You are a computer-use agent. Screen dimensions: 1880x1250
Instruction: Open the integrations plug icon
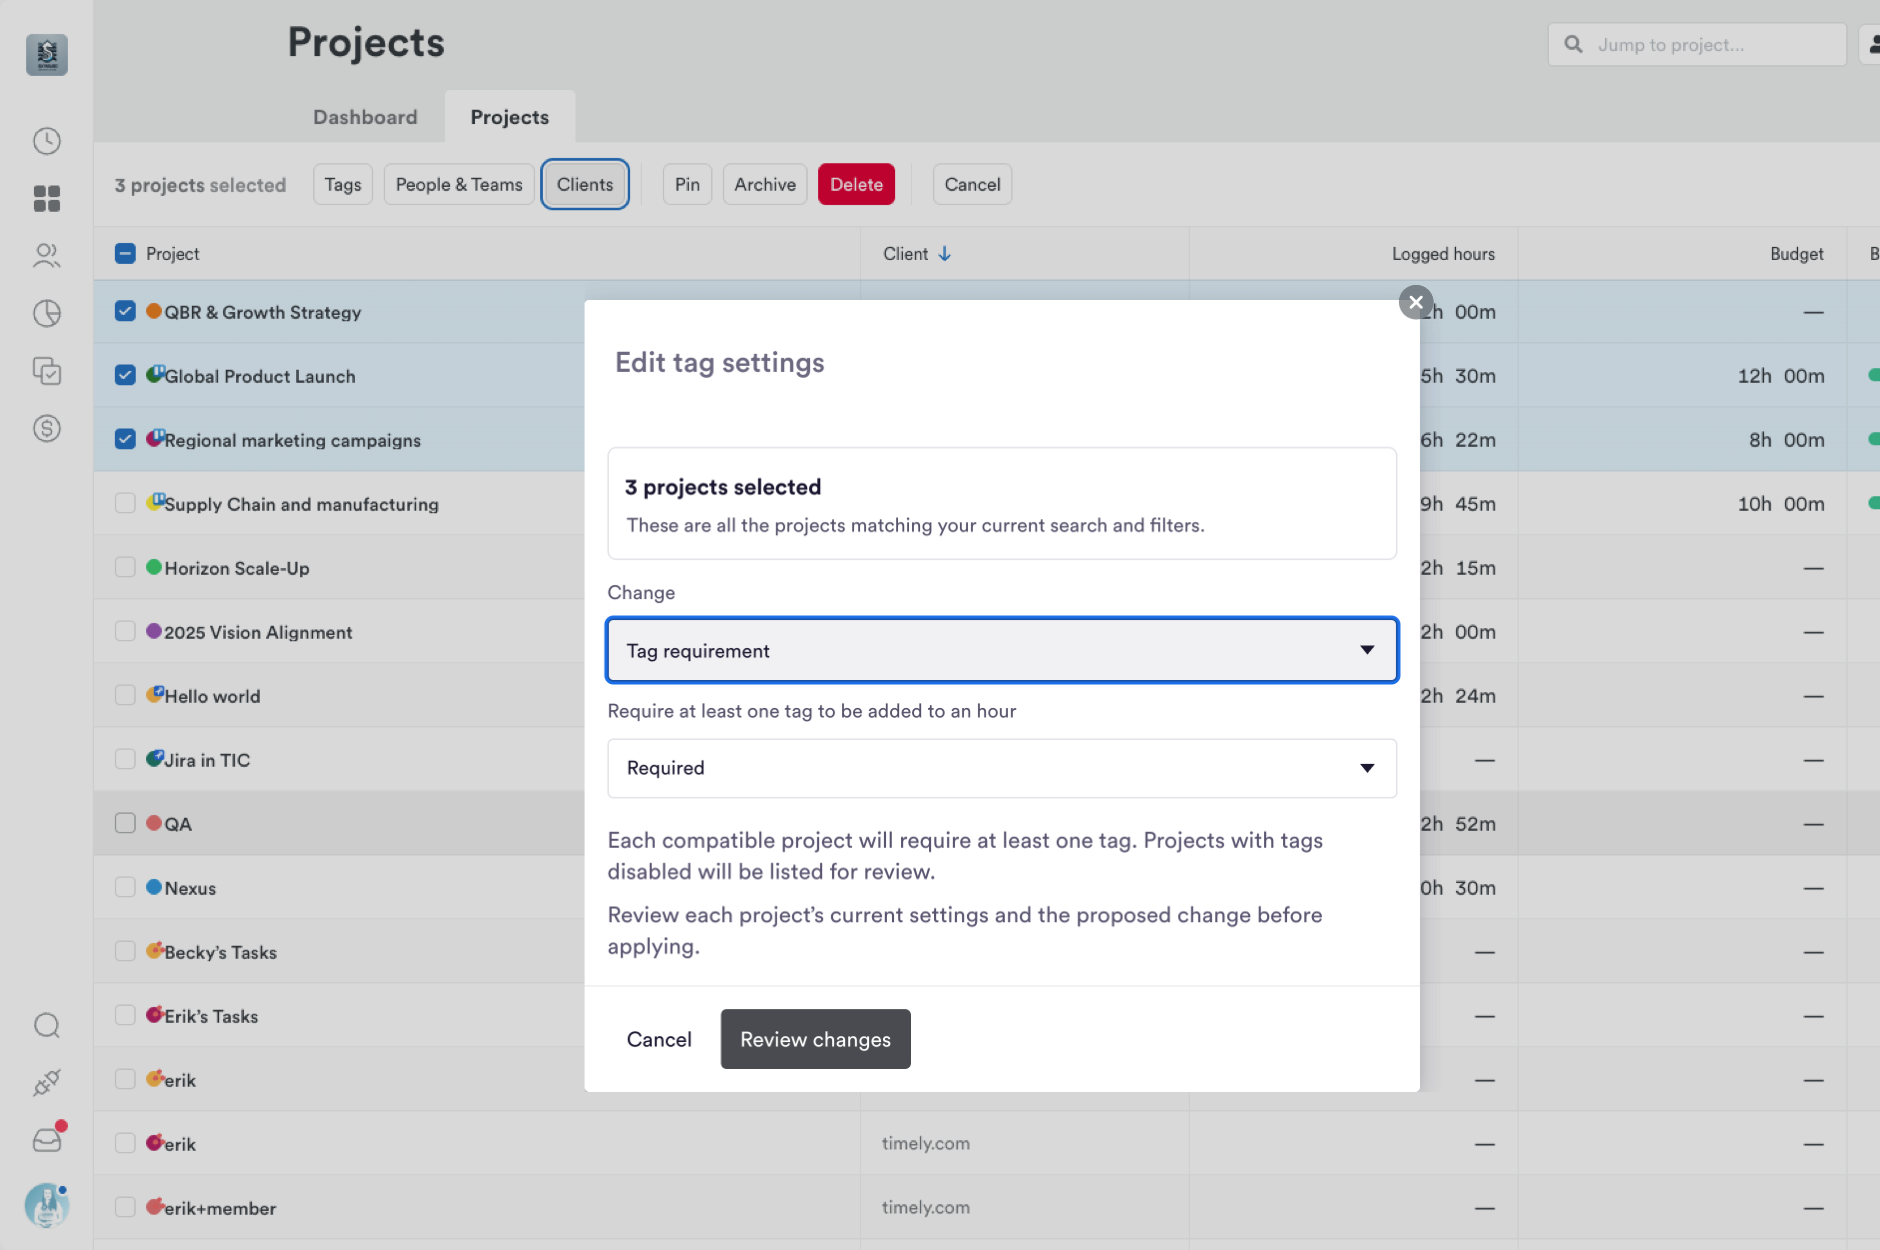click(47, 1082)
